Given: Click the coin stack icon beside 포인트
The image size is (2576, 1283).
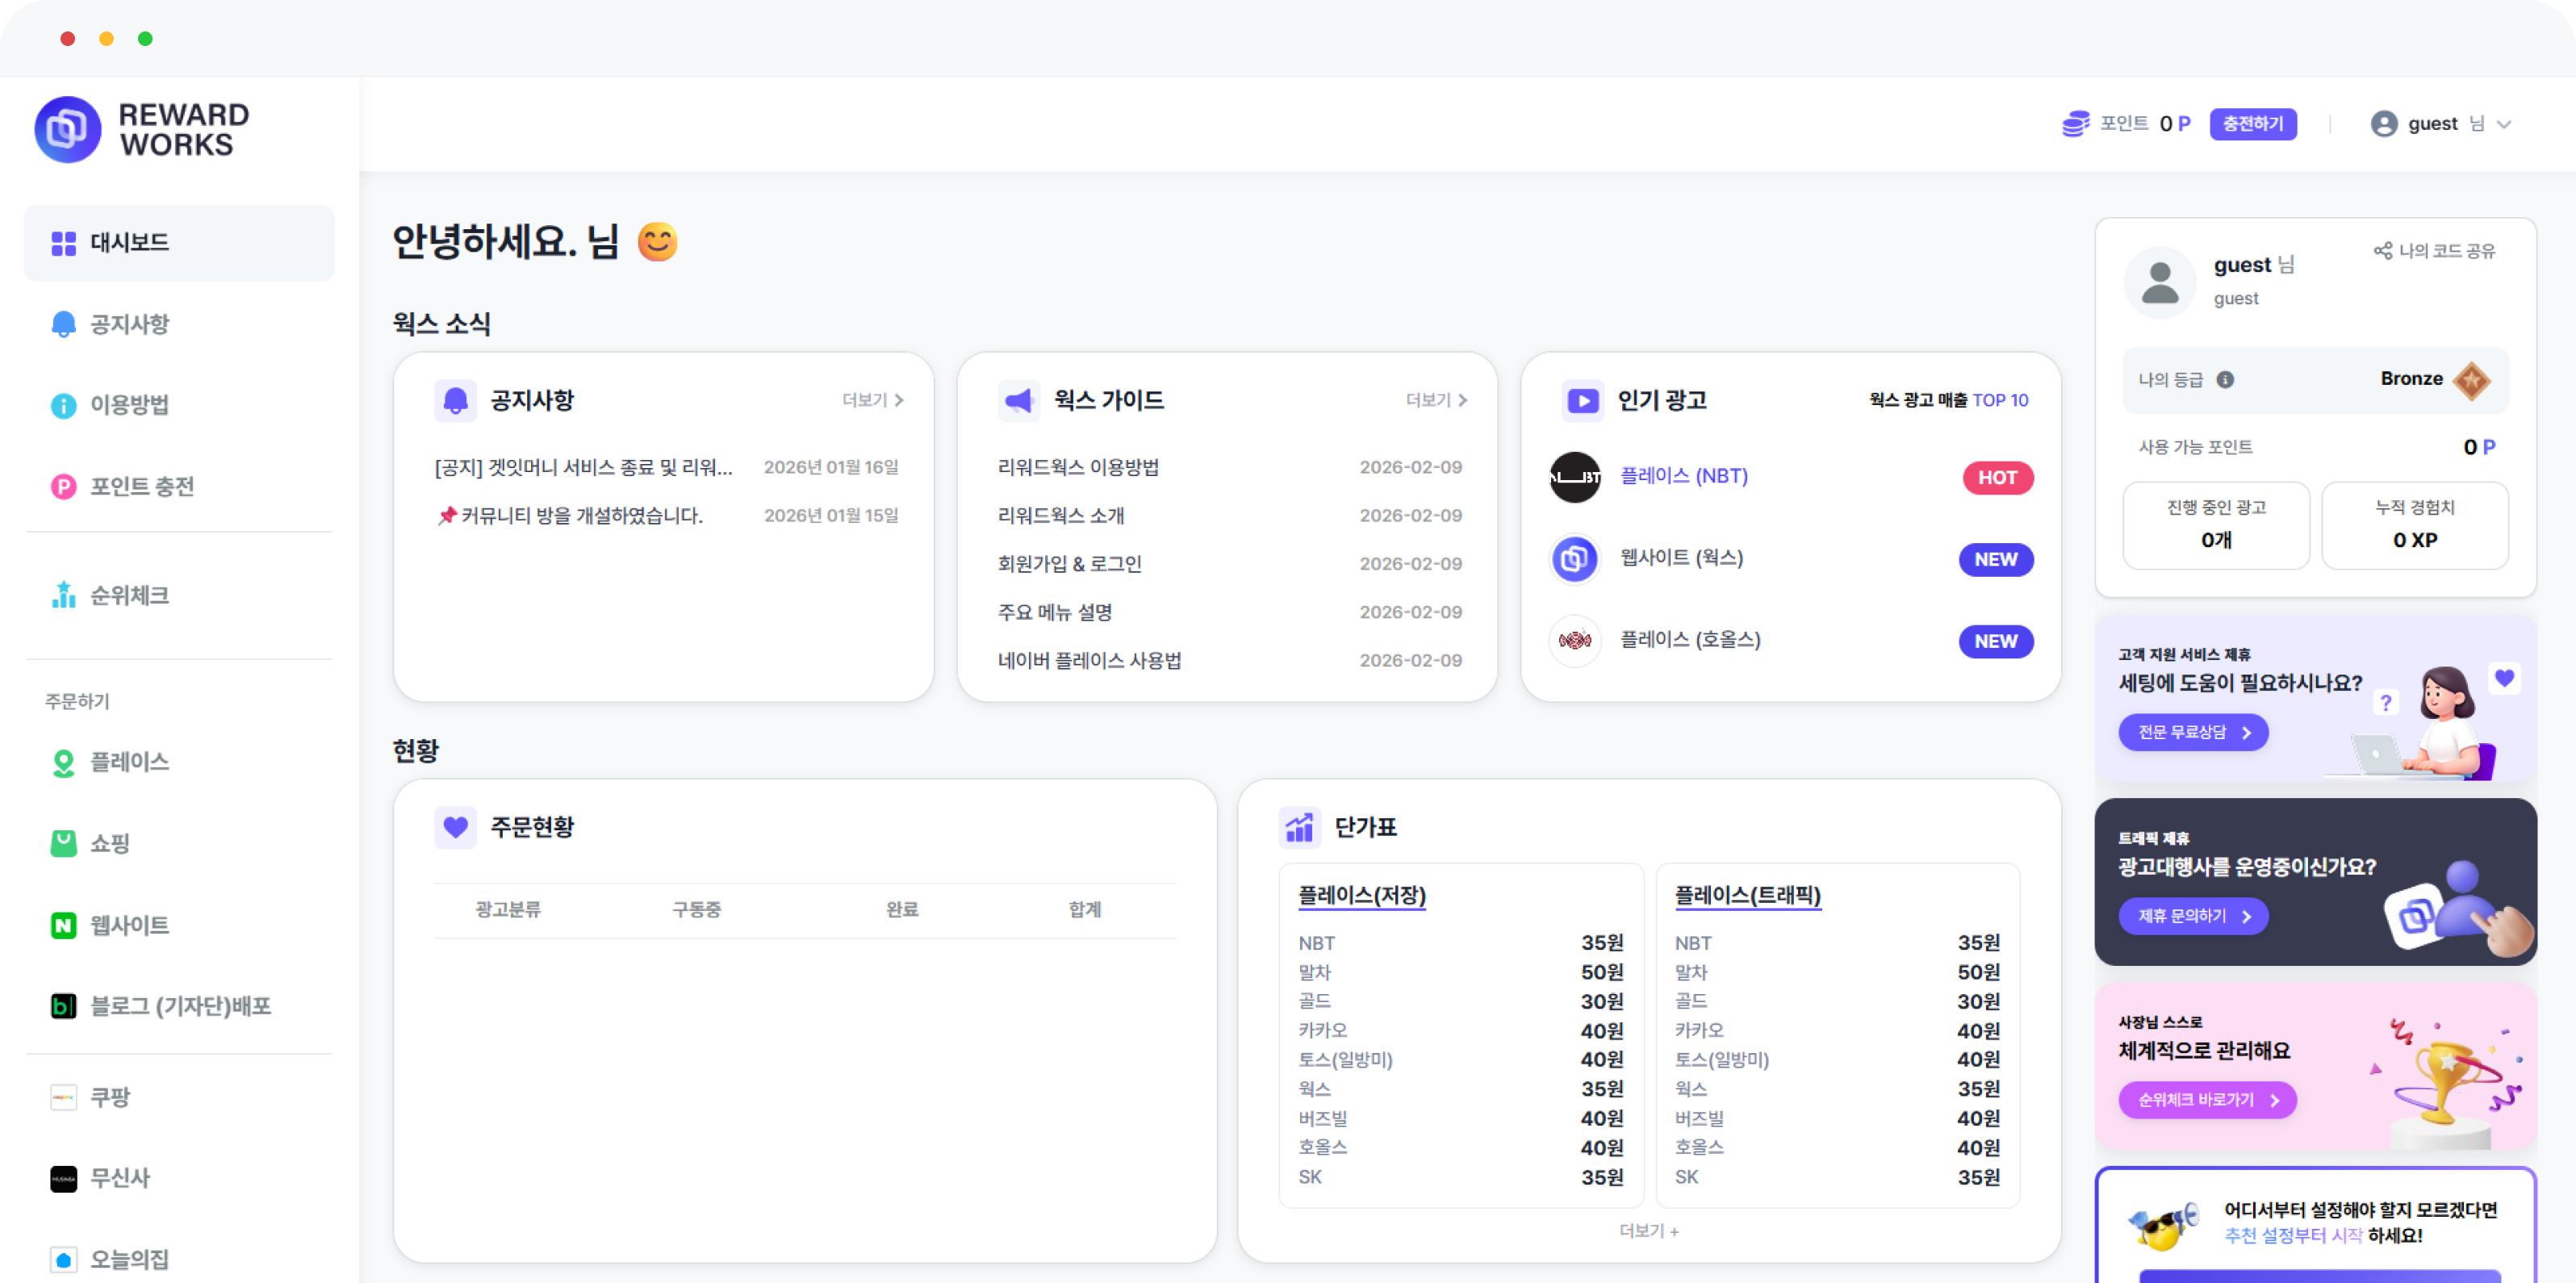Looking at the screenshot, I should click(2076, 124).
